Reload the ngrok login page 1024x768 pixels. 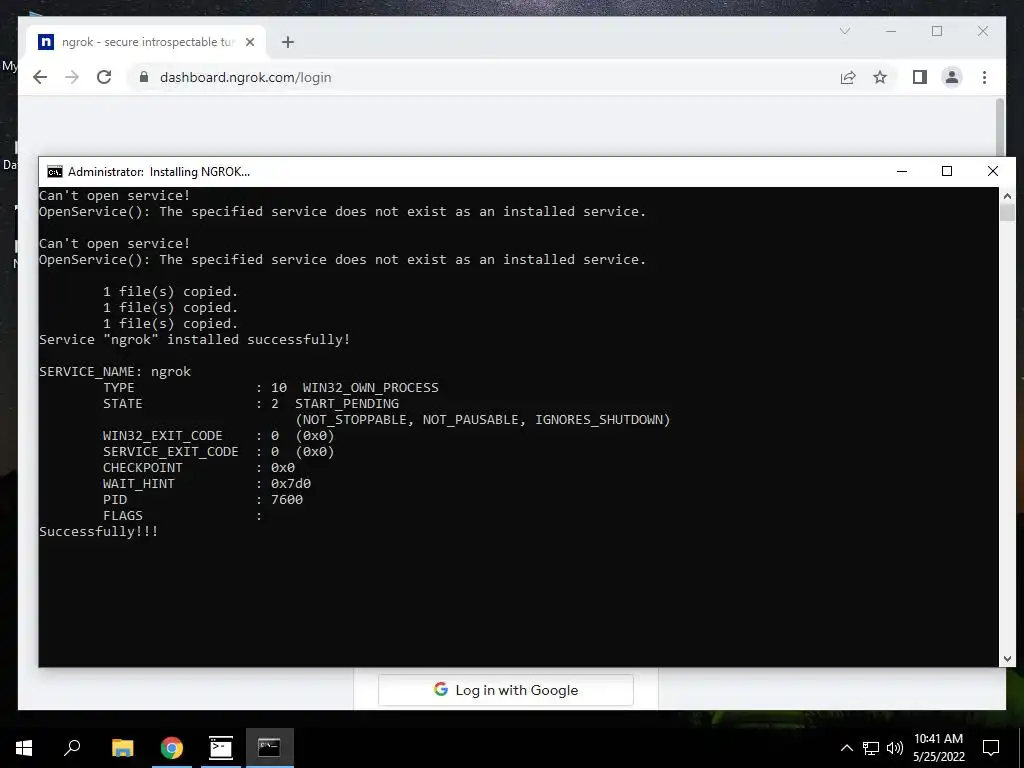104,77
